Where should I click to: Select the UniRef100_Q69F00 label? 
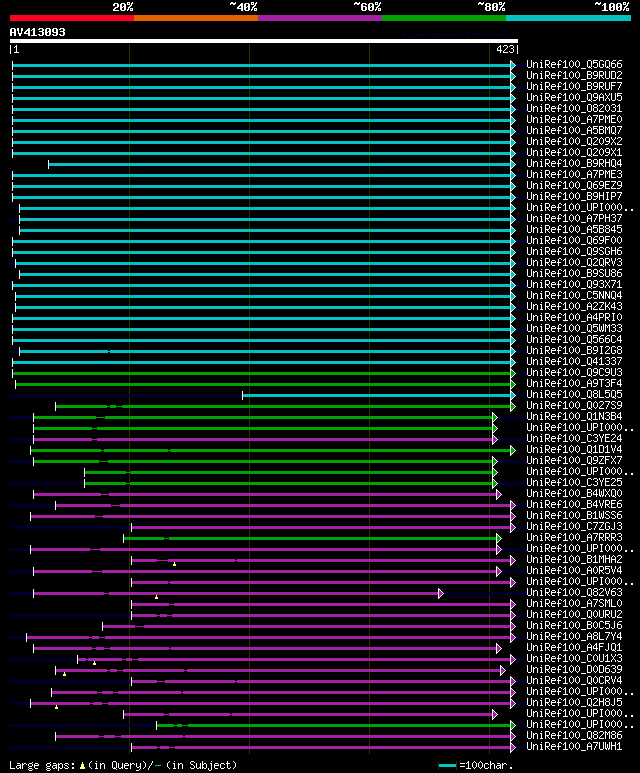click(x=574, y=241)
